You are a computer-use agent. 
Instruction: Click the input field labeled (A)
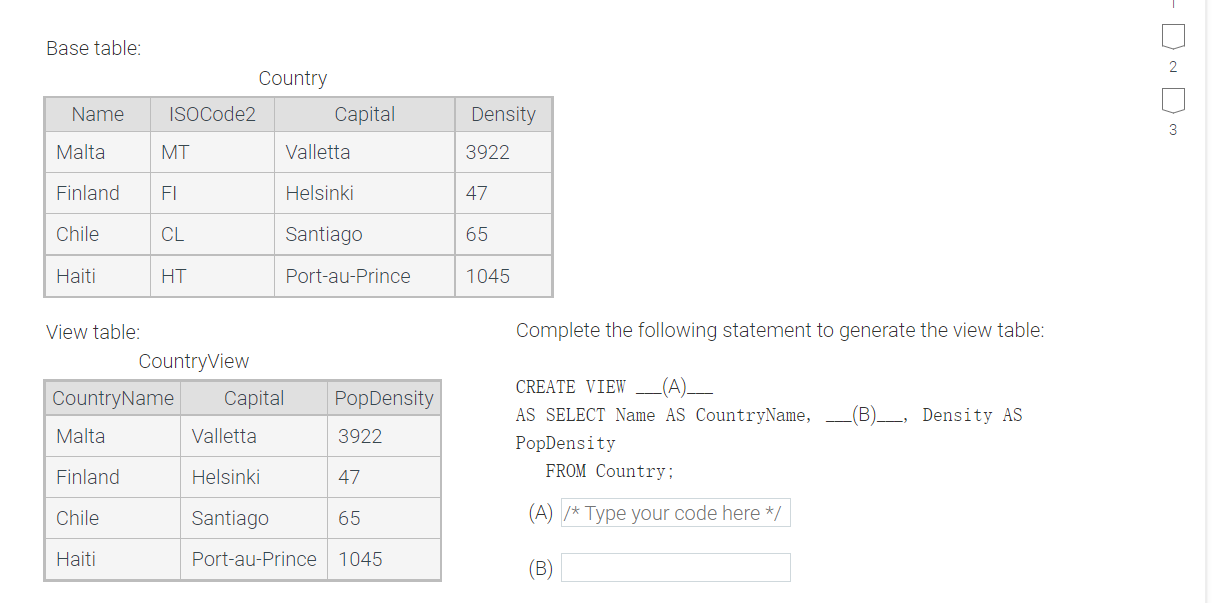tap(675, 512)
